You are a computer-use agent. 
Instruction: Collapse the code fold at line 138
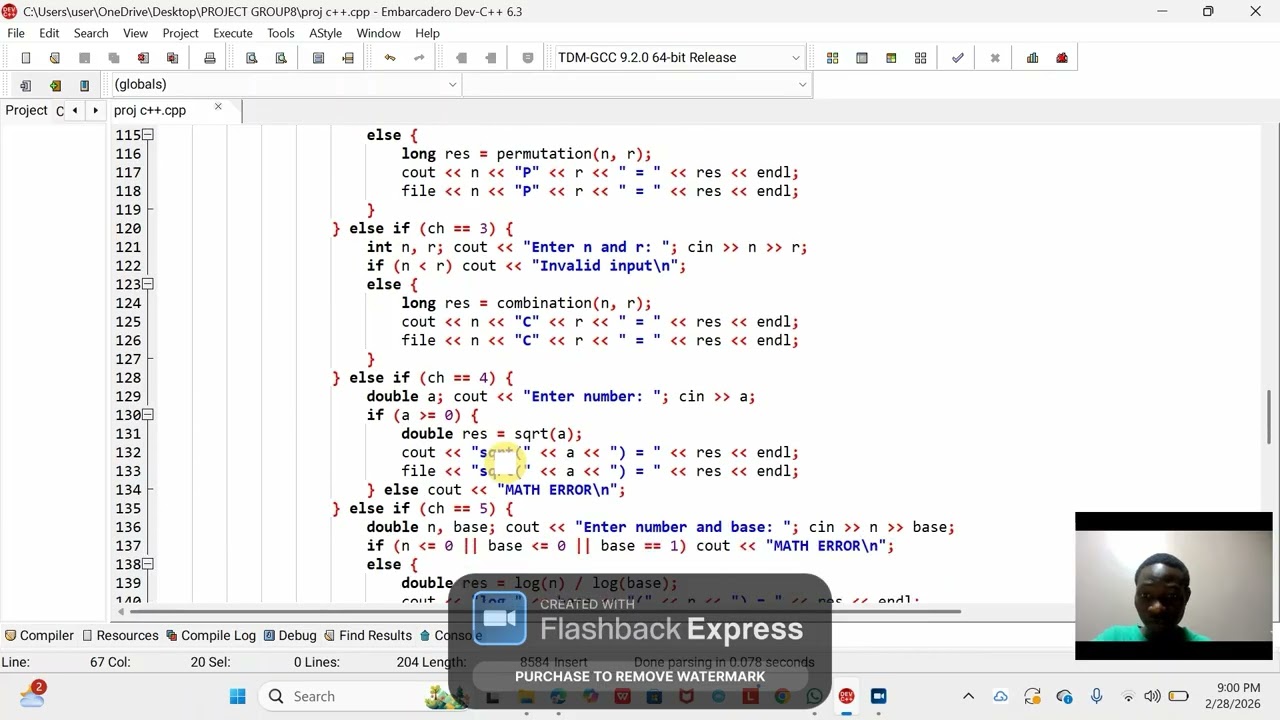148,564
